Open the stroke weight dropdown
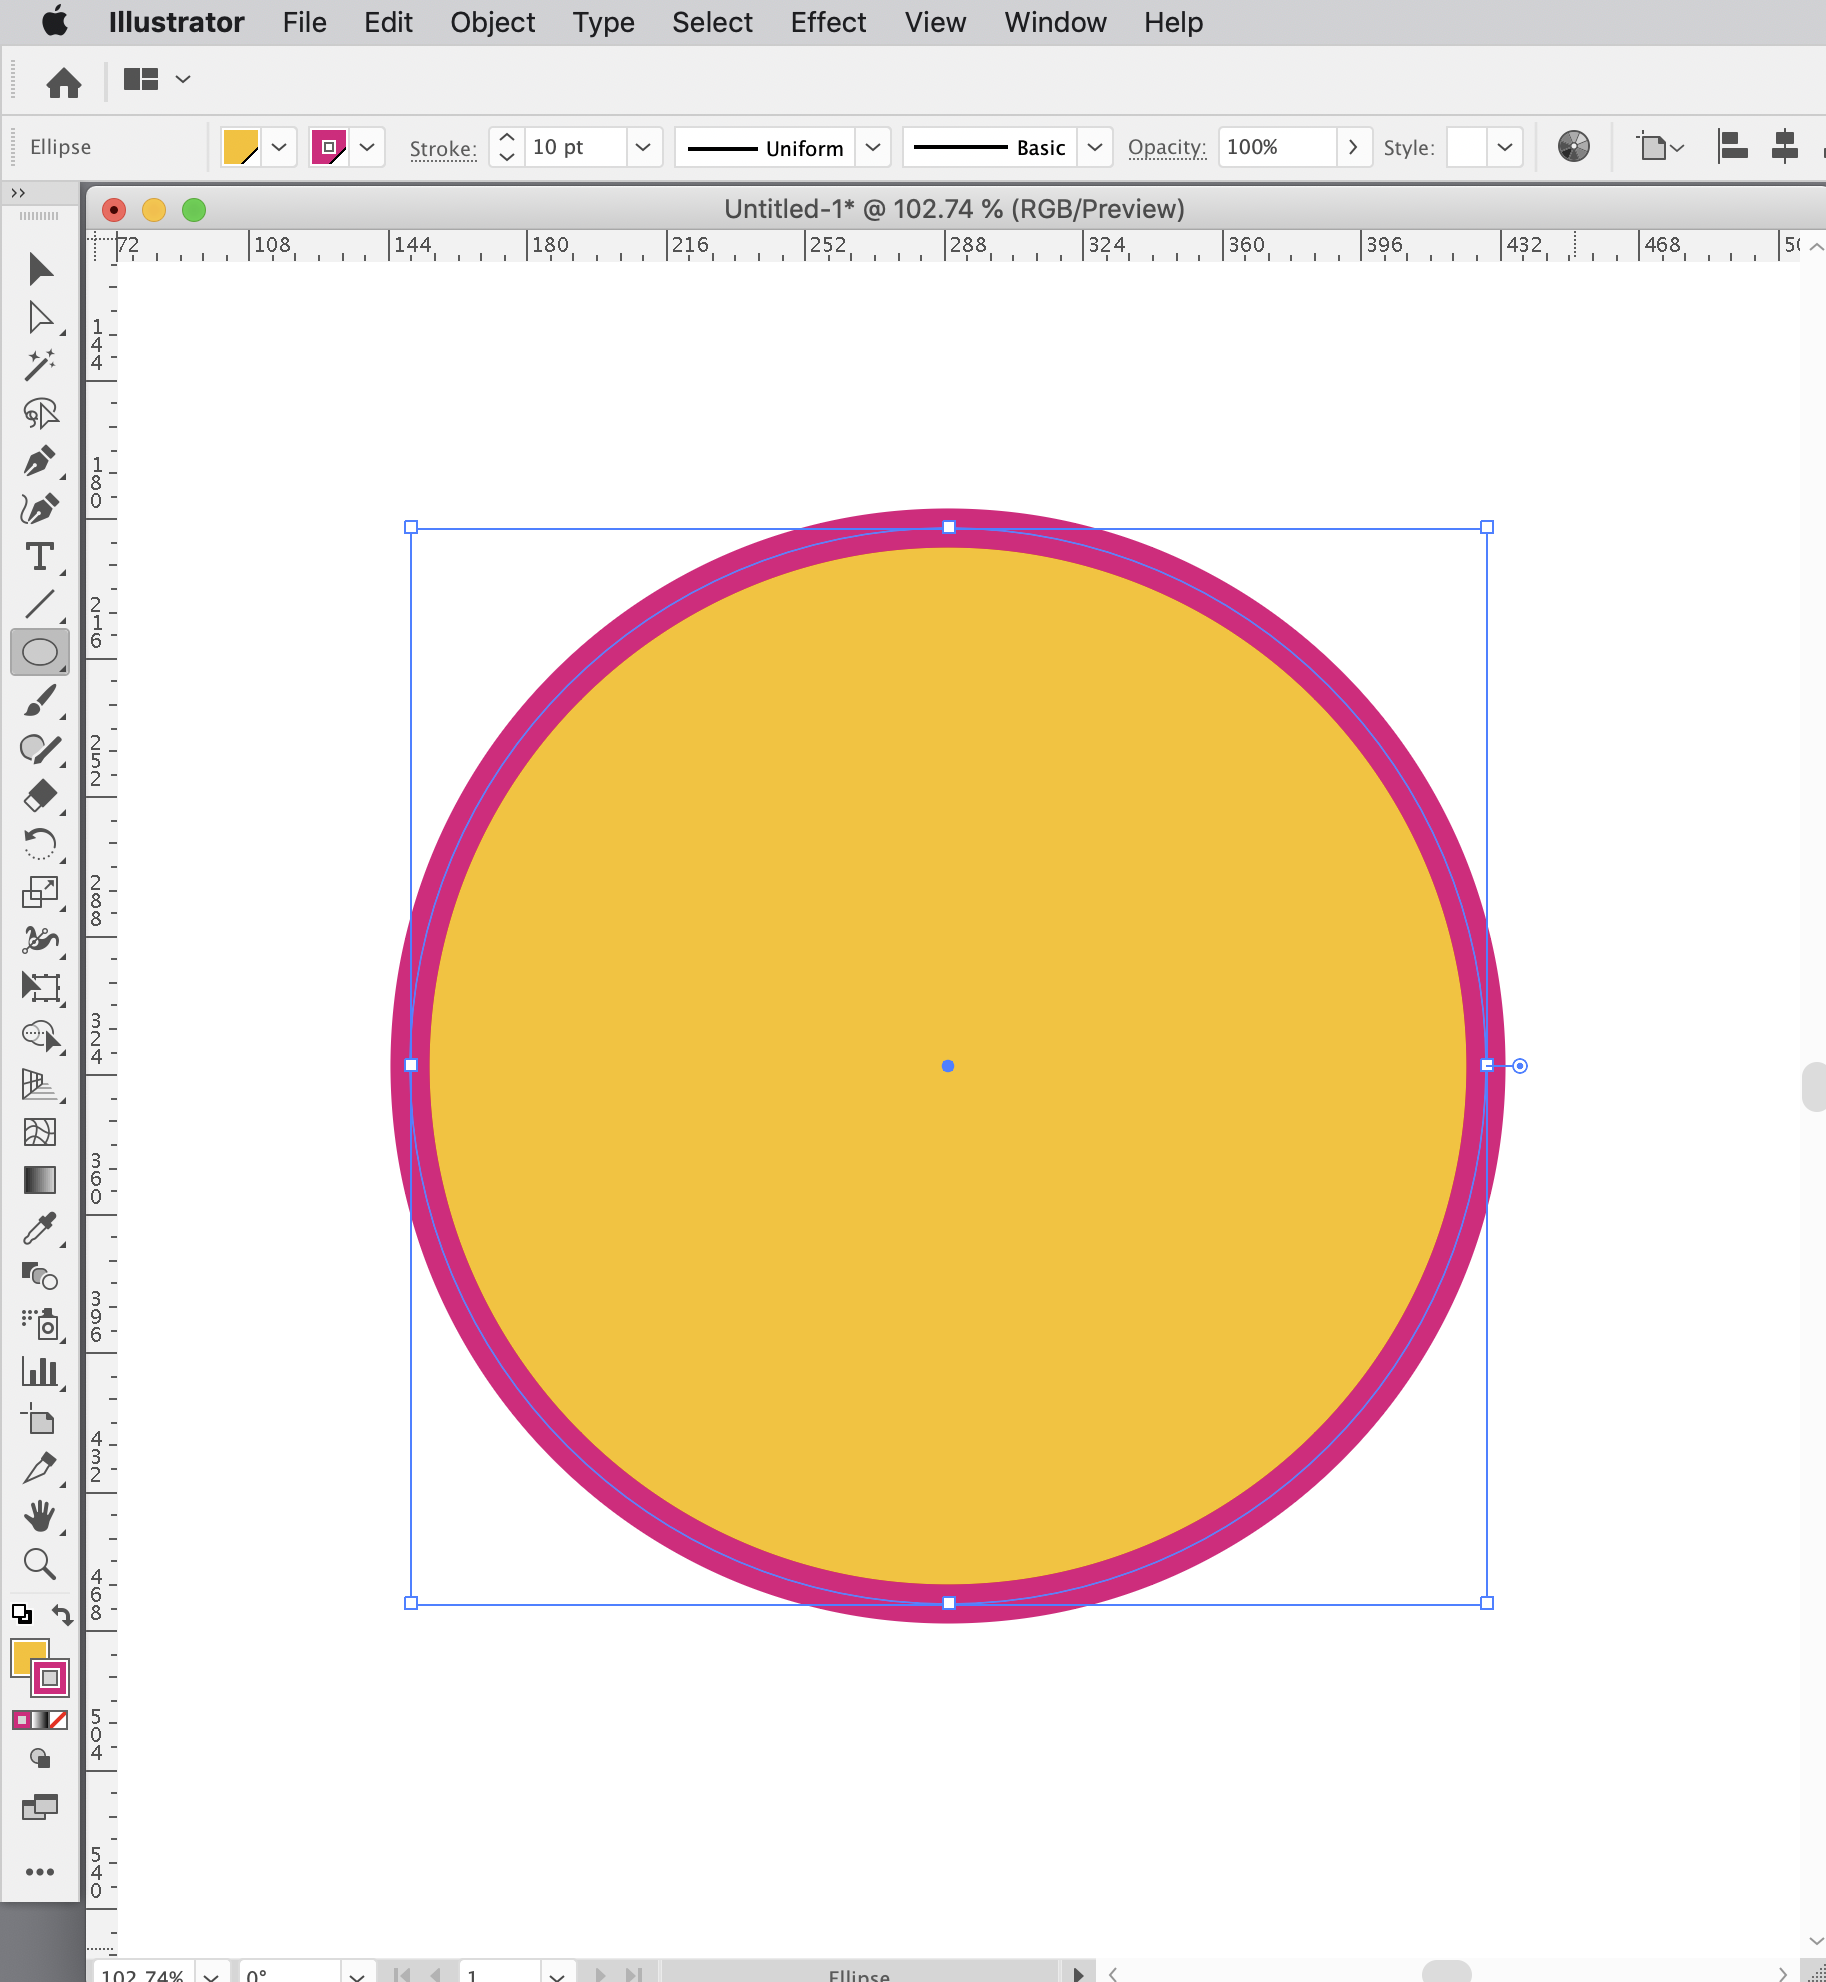The width and height of the screenshot is (1826, 1982). 643,147
